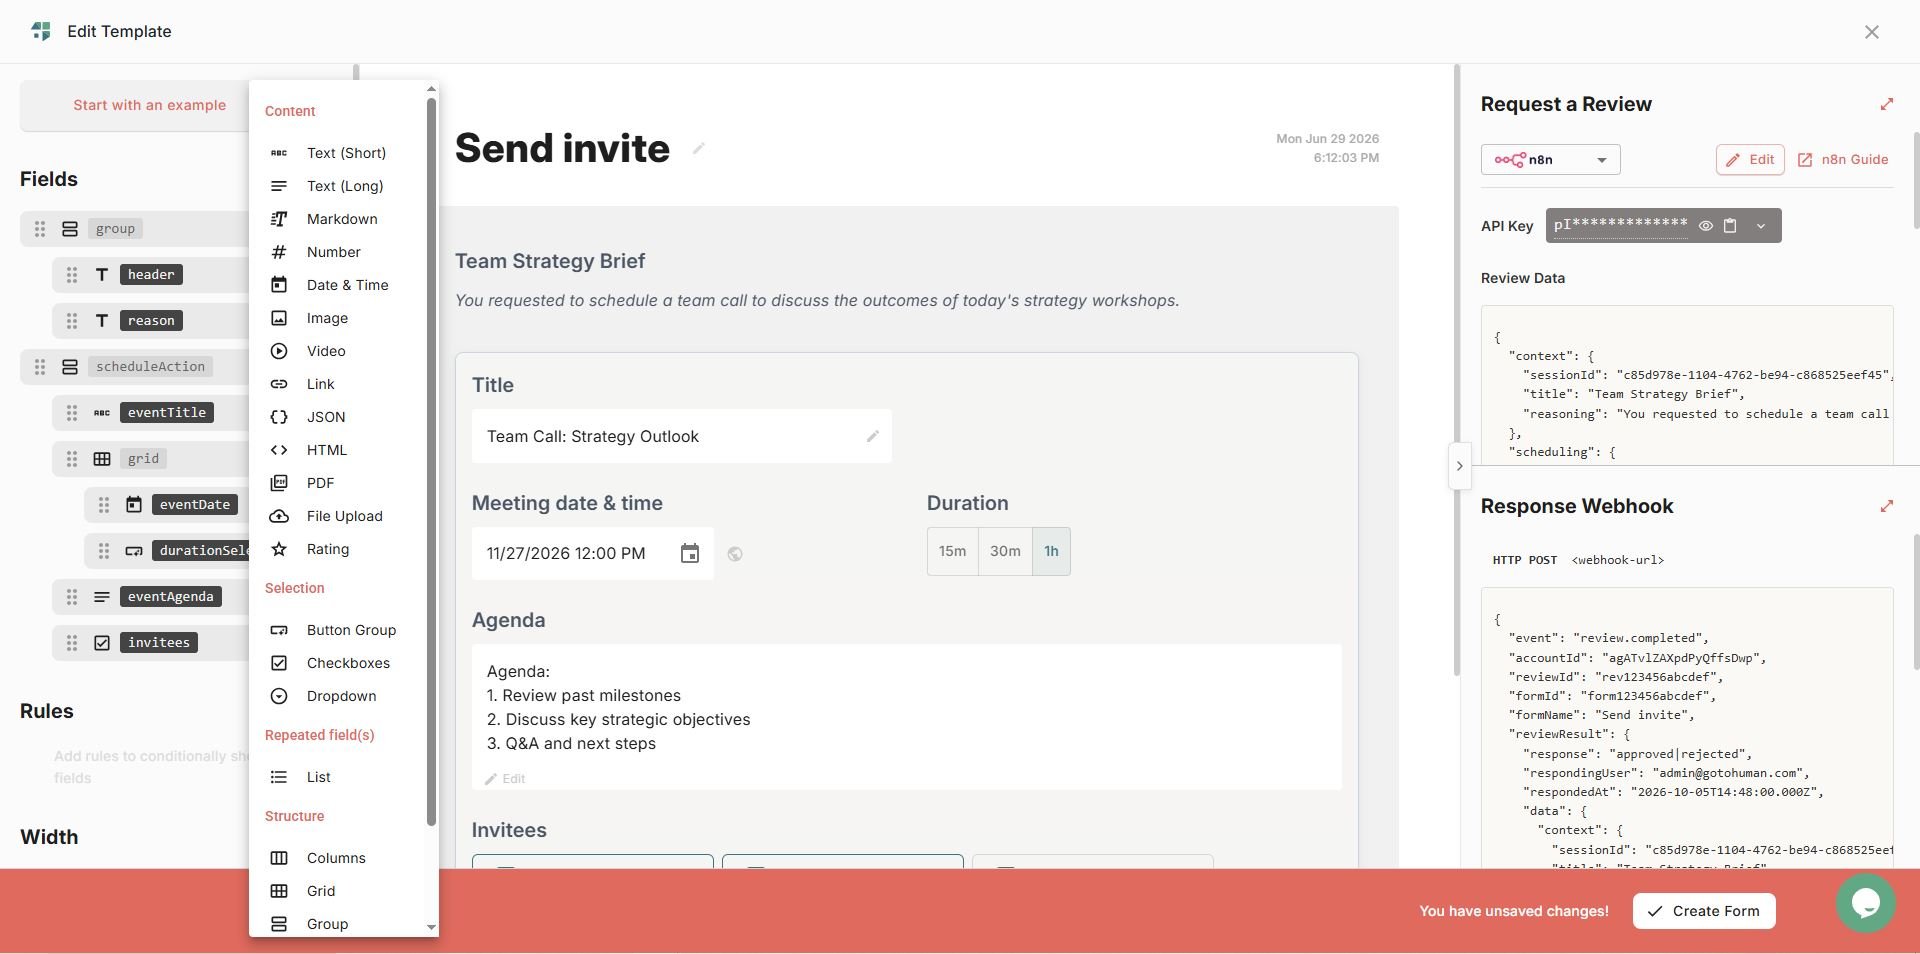Select the eventDate field
Screen dimensions: 1920x954
coord(195,505)
